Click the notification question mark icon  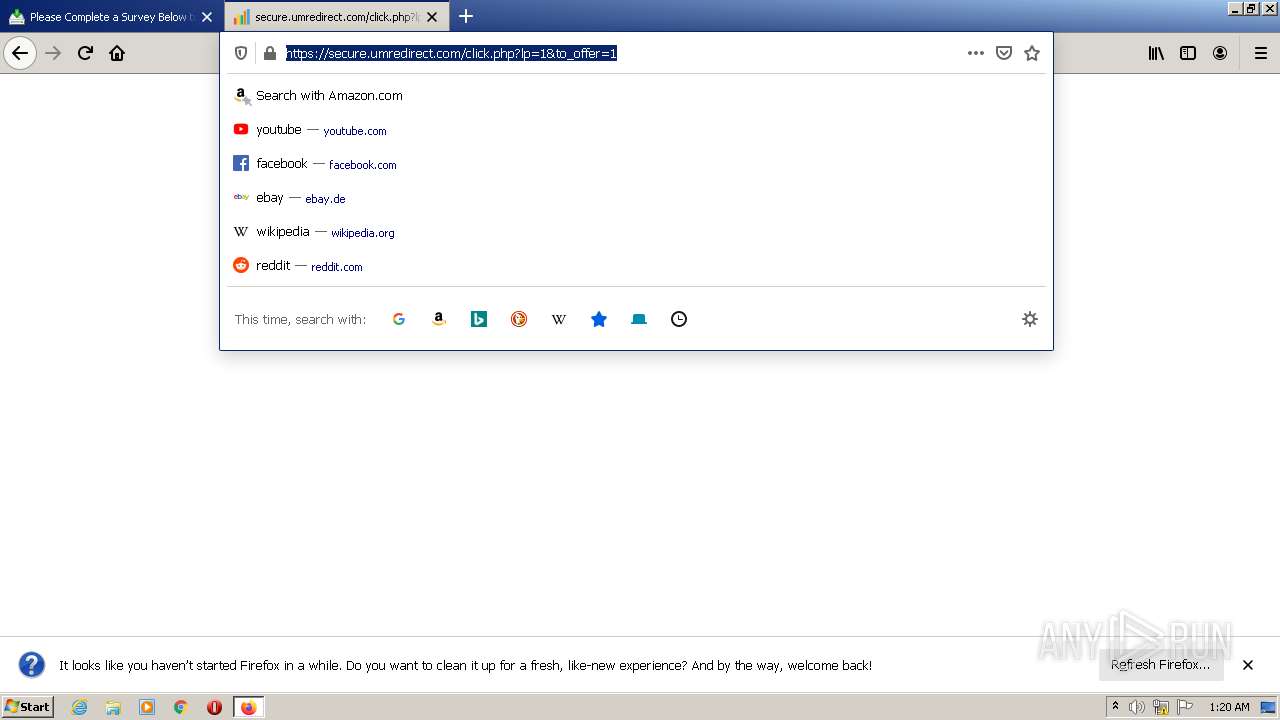[x=32, y=664]
